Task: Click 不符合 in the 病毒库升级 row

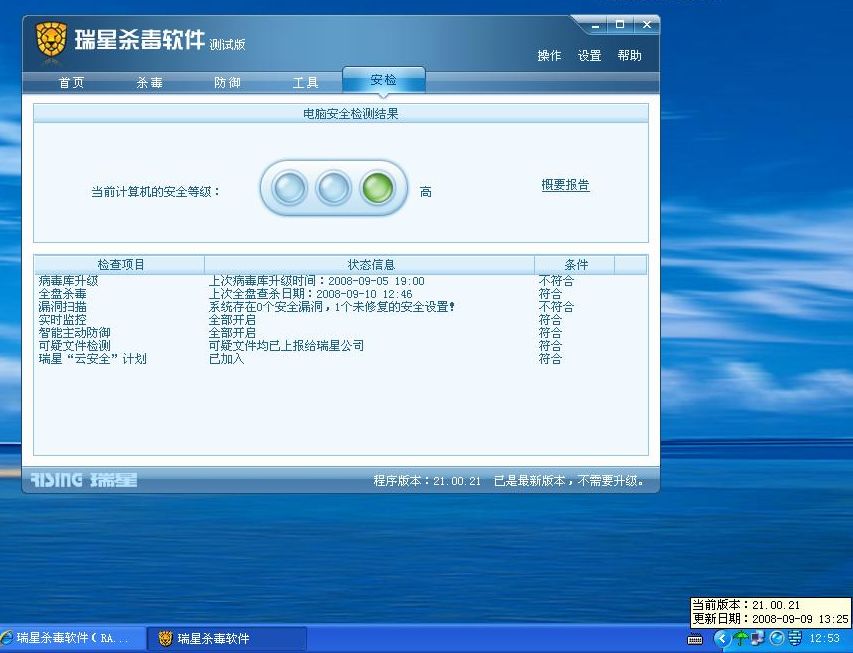Action: pyautogui.click(x=556, y=281)
